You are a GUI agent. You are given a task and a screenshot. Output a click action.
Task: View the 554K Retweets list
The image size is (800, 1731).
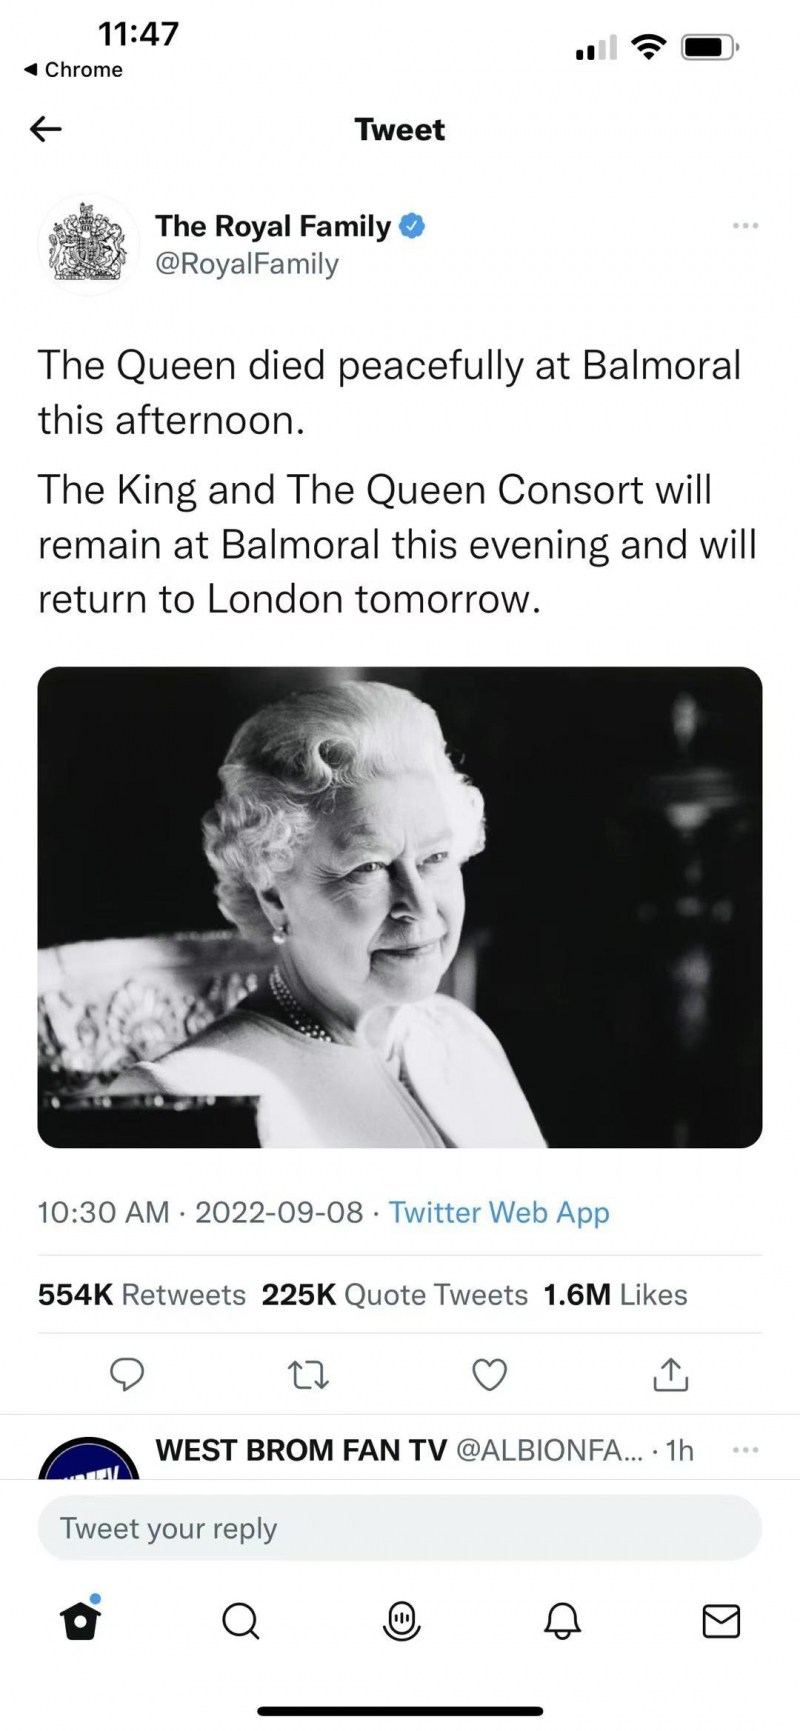pos(142,1295)
